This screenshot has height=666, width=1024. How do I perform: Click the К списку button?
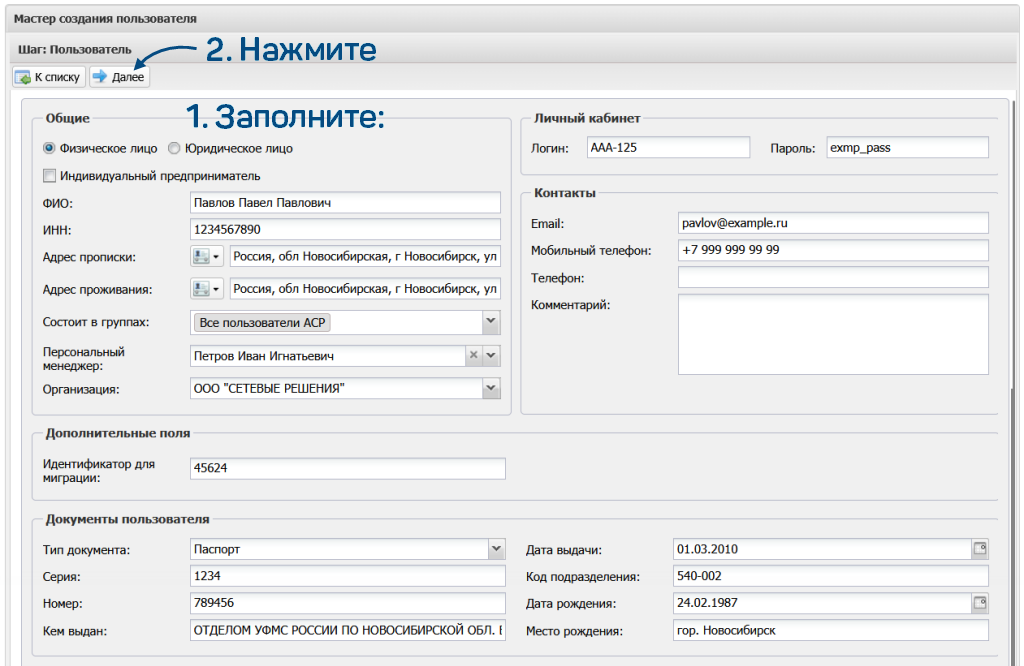click(49, 77)
